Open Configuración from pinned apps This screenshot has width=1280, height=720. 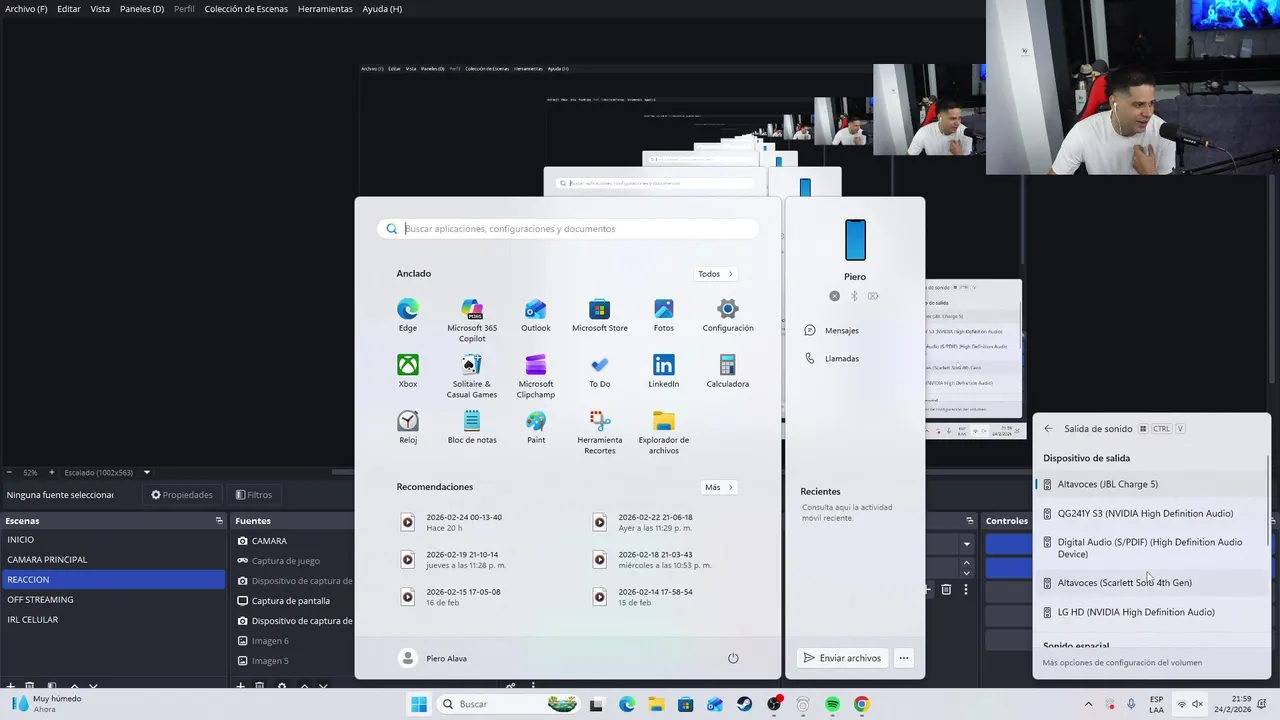point(727,314)
